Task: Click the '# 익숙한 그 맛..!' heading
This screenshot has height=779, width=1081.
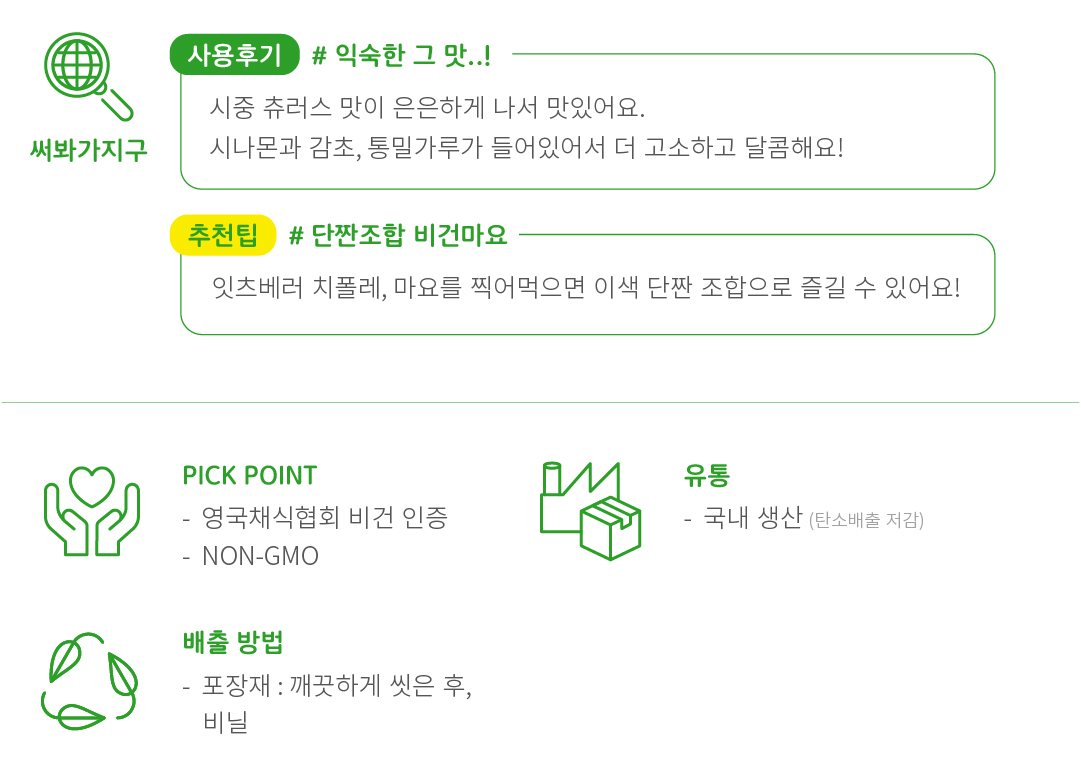Action: (401, 55)
